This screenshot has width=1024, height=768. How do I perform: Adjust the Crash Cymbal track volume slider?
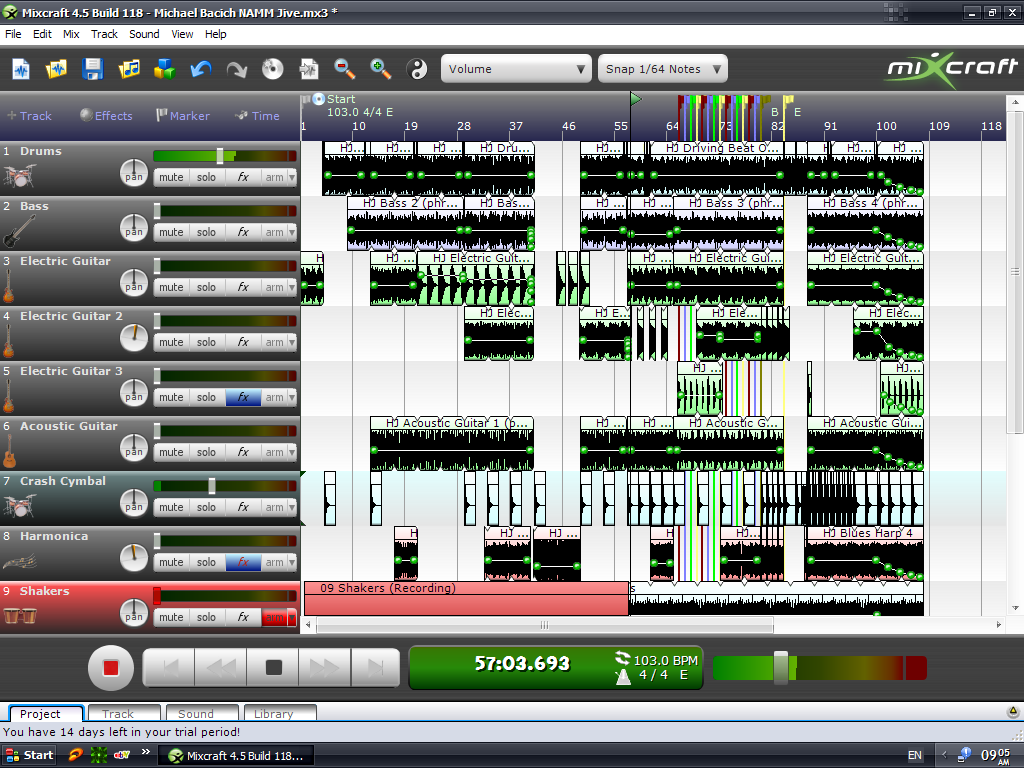pyautogui.click(x=212, y=485)
